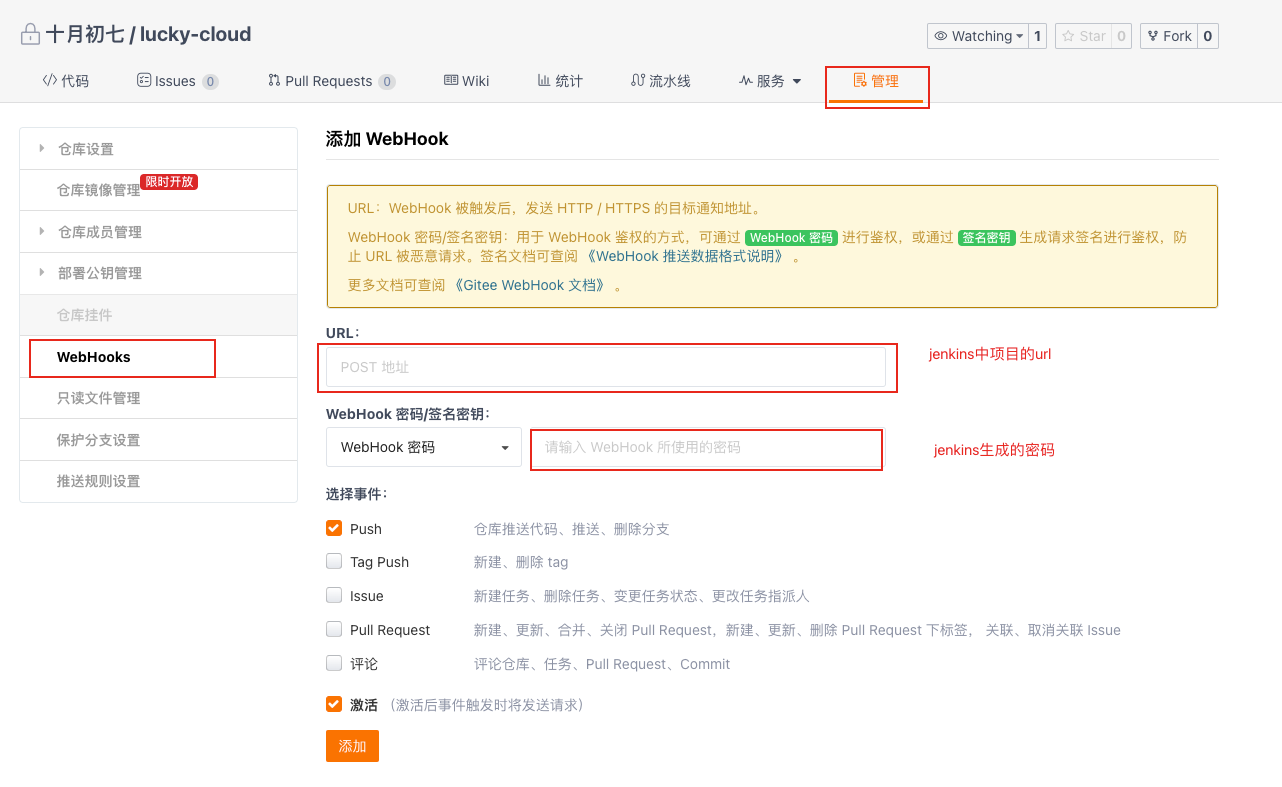Click the bar chart icon of the 统计 tab
Viewport: 1282px width, 787px height.
point(544,80)
